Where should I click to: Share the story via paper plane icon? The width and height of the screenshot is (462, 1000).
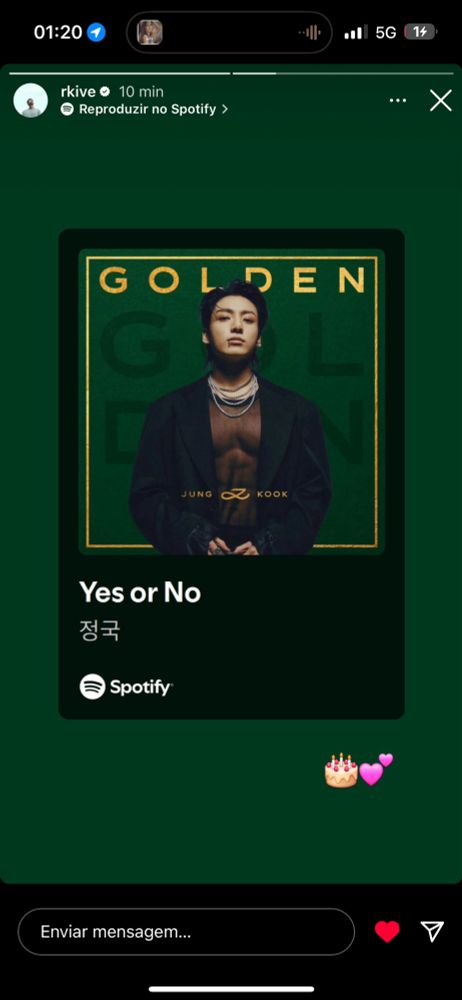click(x=432, y=932)
